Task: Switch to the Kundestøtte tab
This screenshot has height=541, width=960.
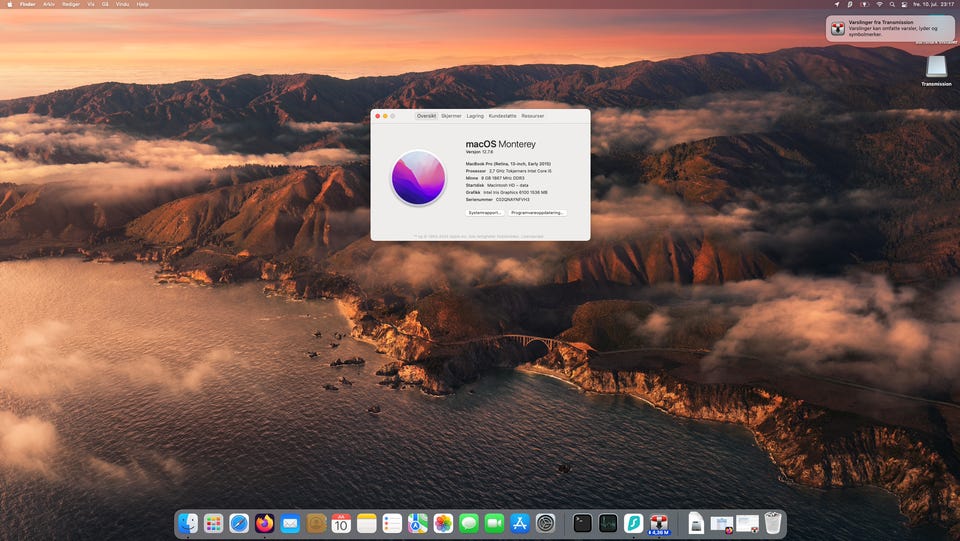Action: click(503, 116)
